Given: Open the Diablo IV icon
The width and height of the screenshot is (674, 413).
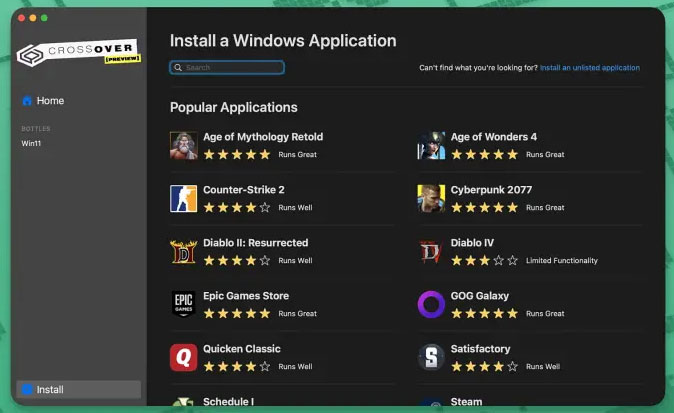Looking at the screenshot, I should (x=431, y=251).
